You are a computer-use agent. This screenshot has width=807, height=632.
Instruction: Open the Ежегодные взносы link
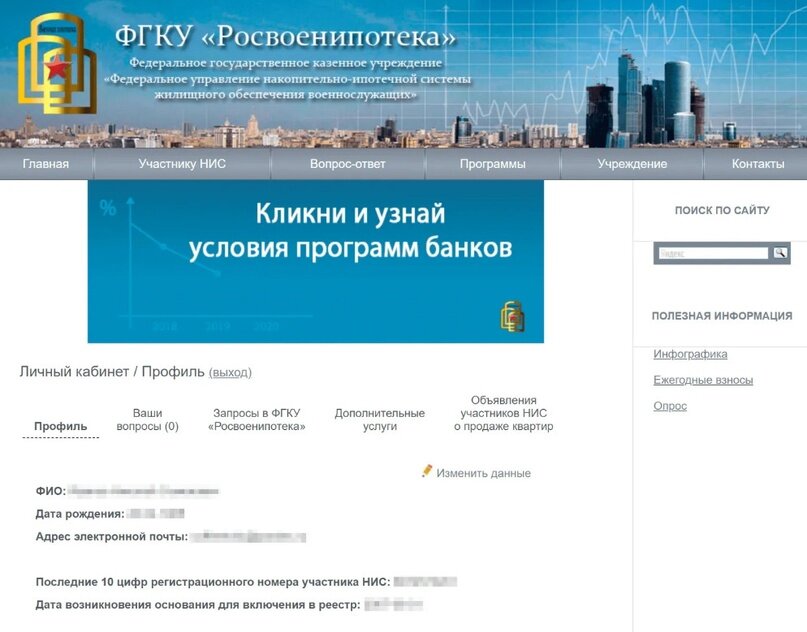click(703, 380)
